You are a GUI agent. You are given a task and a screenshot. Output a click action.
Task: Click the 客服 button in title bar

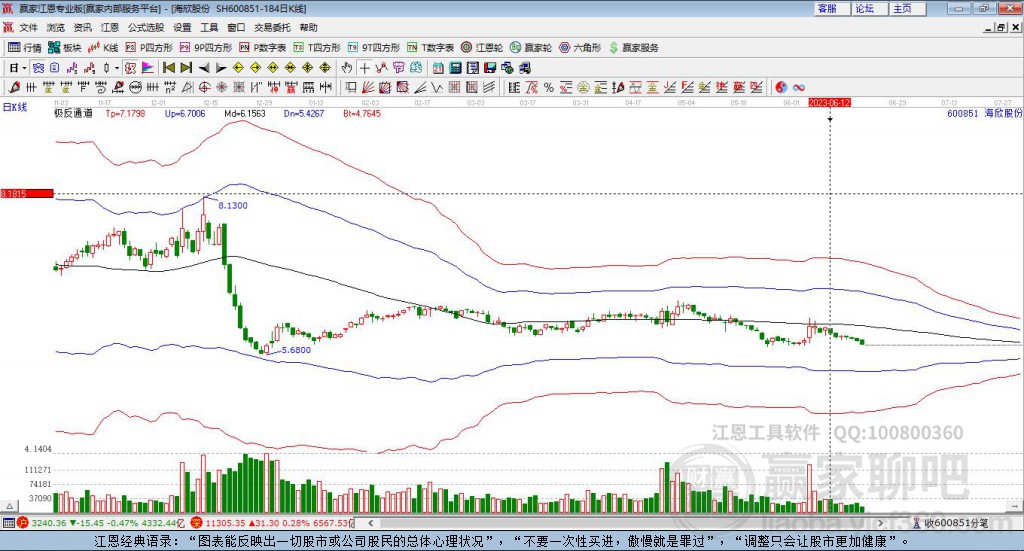click(832, 8)
